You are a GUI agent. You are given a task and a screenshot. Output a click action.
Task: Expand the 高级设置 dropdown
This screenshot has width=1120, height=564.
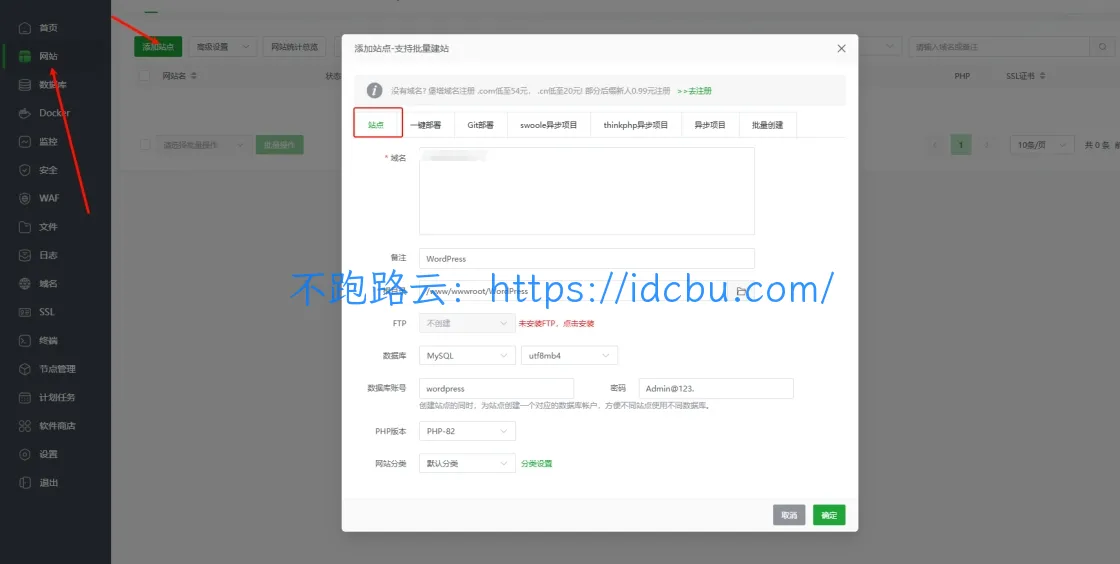[x=223, y=46]
